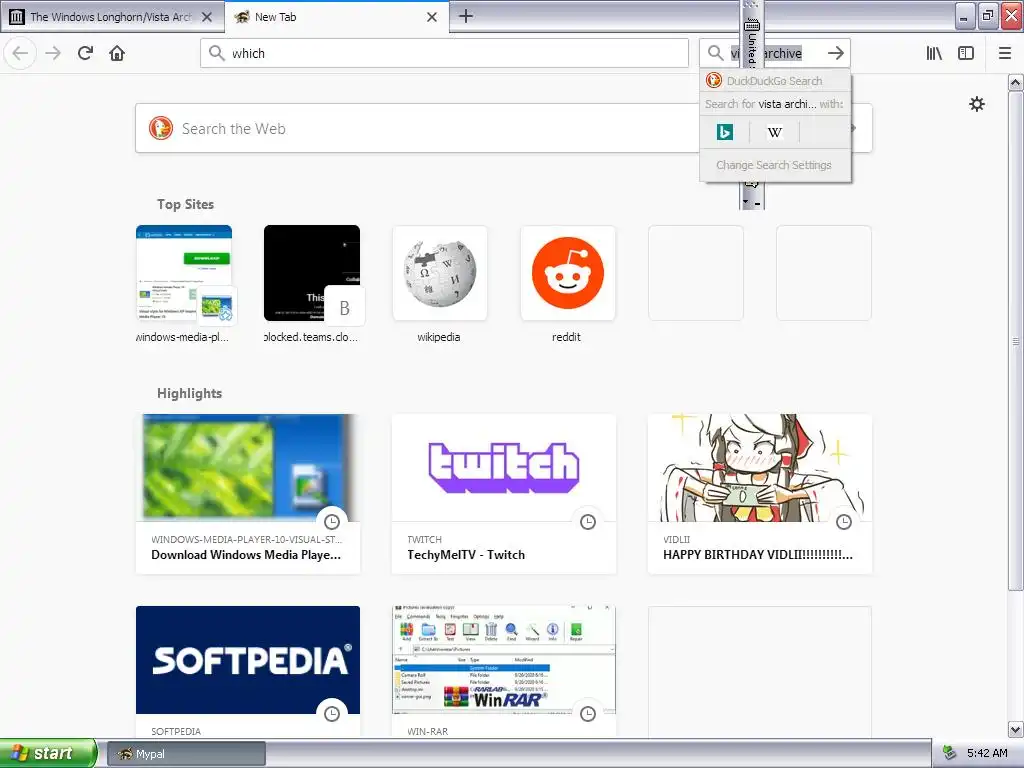Click the toolbar search box text
1024x768 pixels.
[x=766, y=54]
